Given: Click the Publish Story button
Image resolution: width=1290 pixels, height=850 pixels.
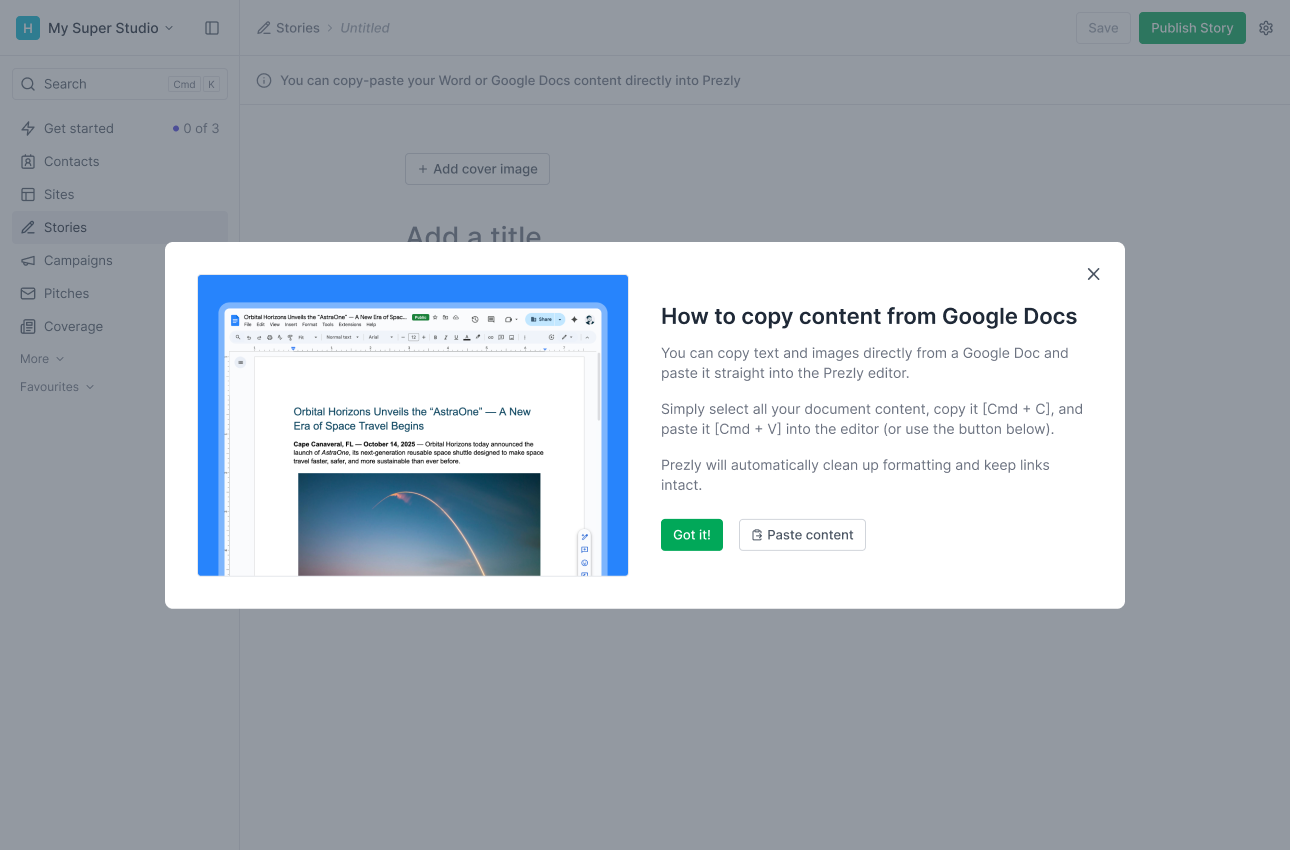Looking at the screenshot, I should [1191, 28].
